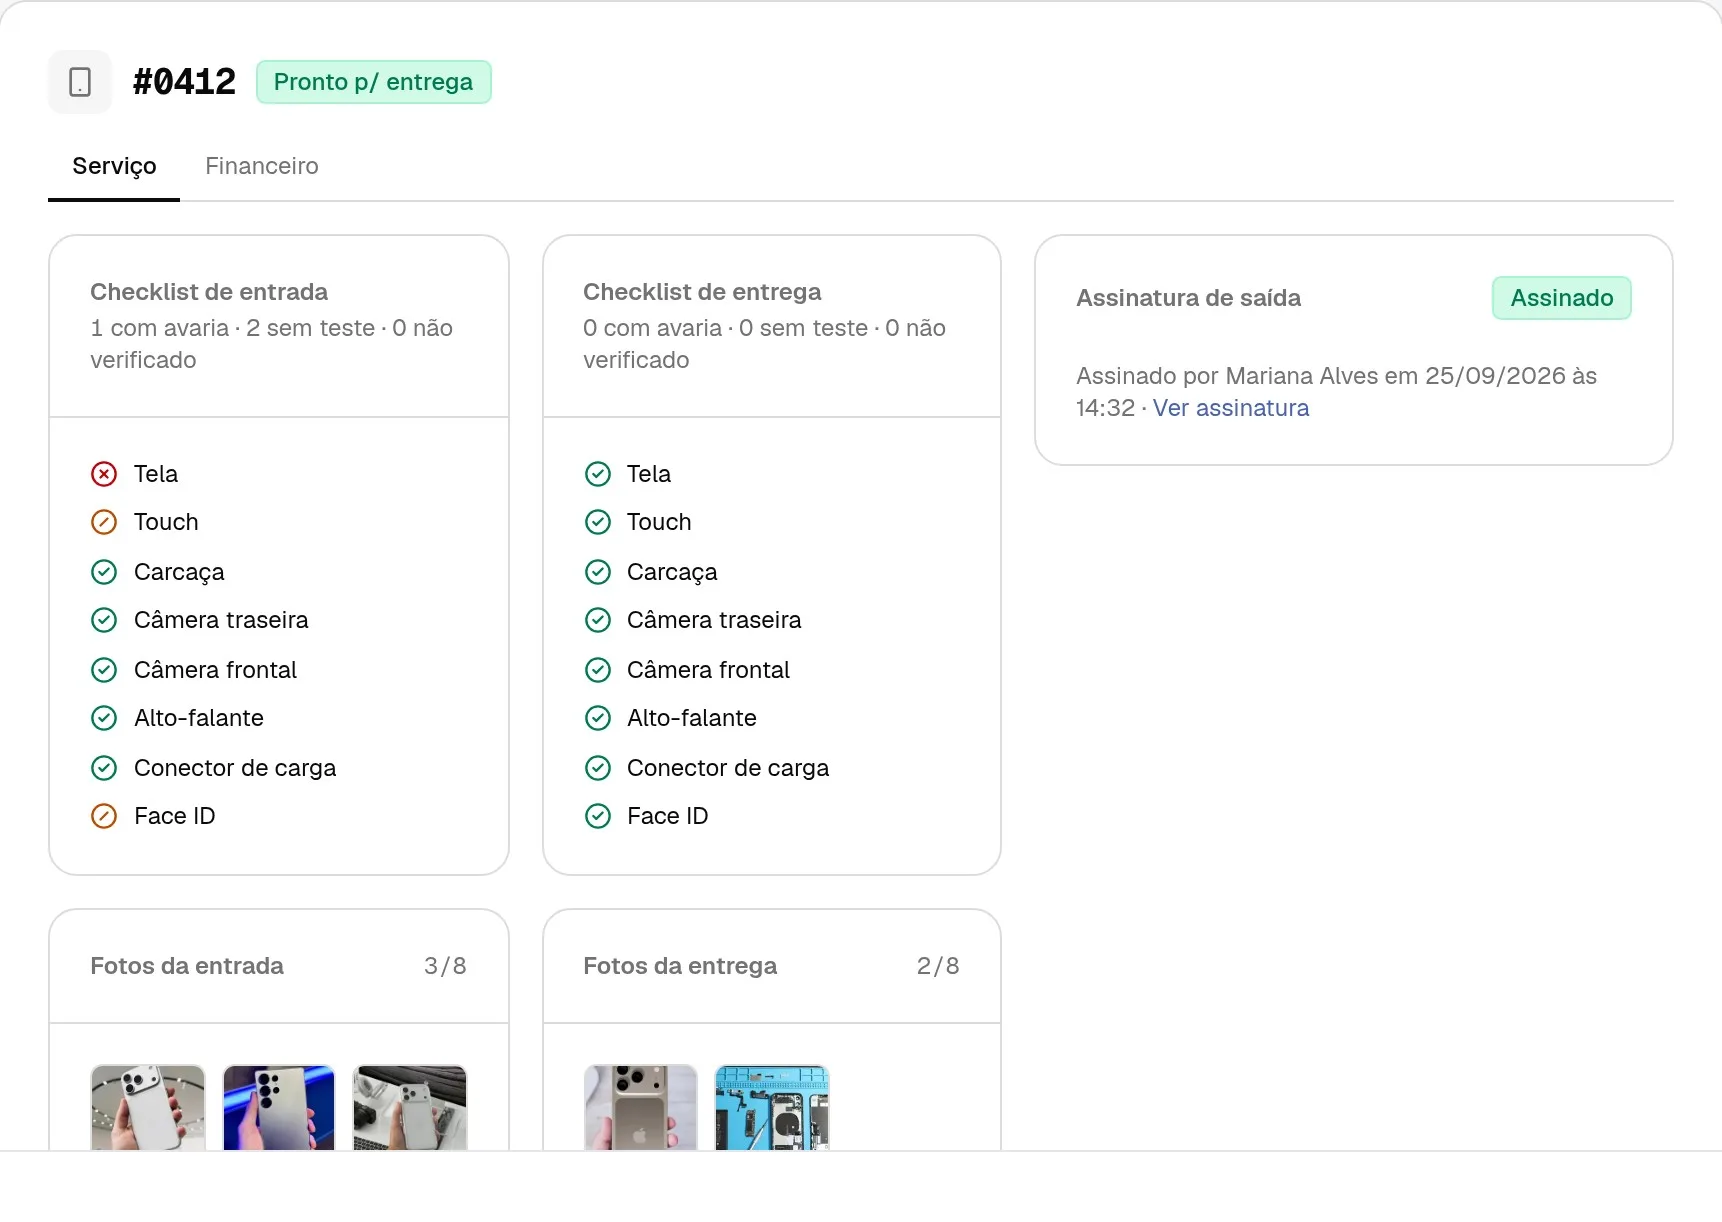Image resolution: width=1722 pixels, height=1222 pixels.
Task: Click the check icon for entry Alto-falante
Action: [x=104, y=718]
